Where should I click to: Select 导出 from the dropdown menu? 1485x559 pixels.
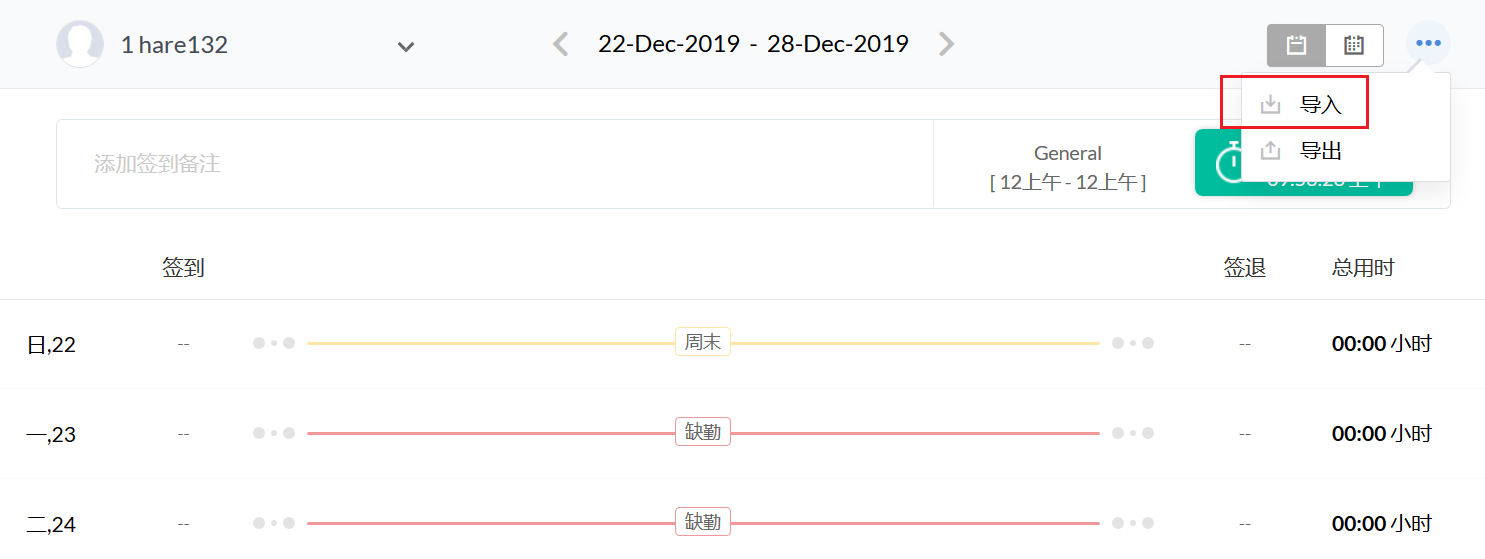(x=1320, y=151)
